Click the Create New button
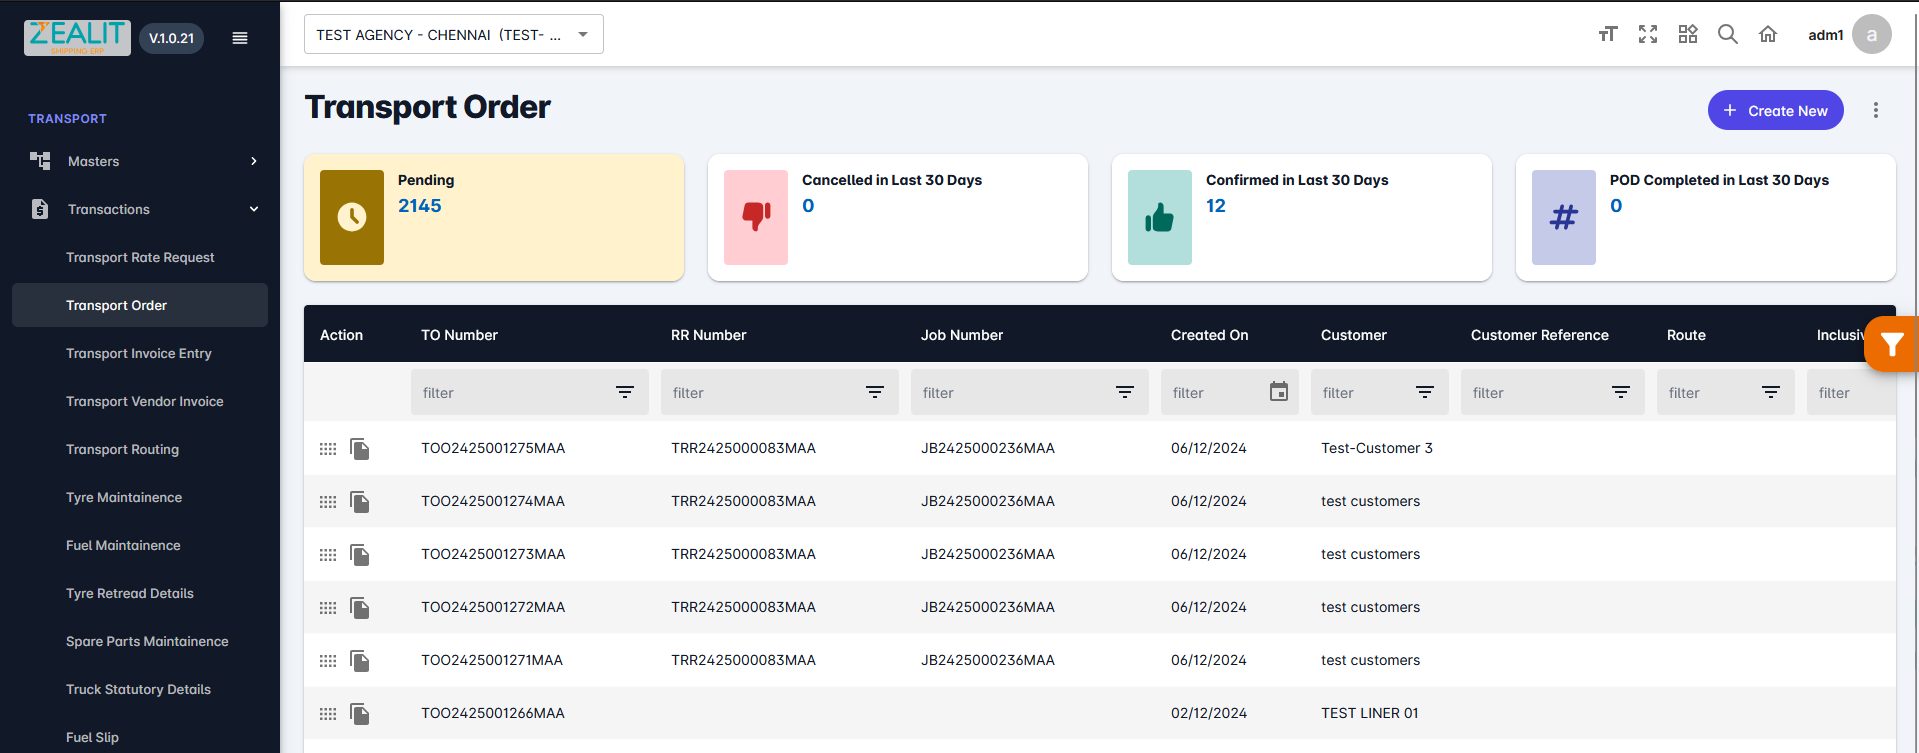The image size is (1919, 753). tap(1775, 111)
